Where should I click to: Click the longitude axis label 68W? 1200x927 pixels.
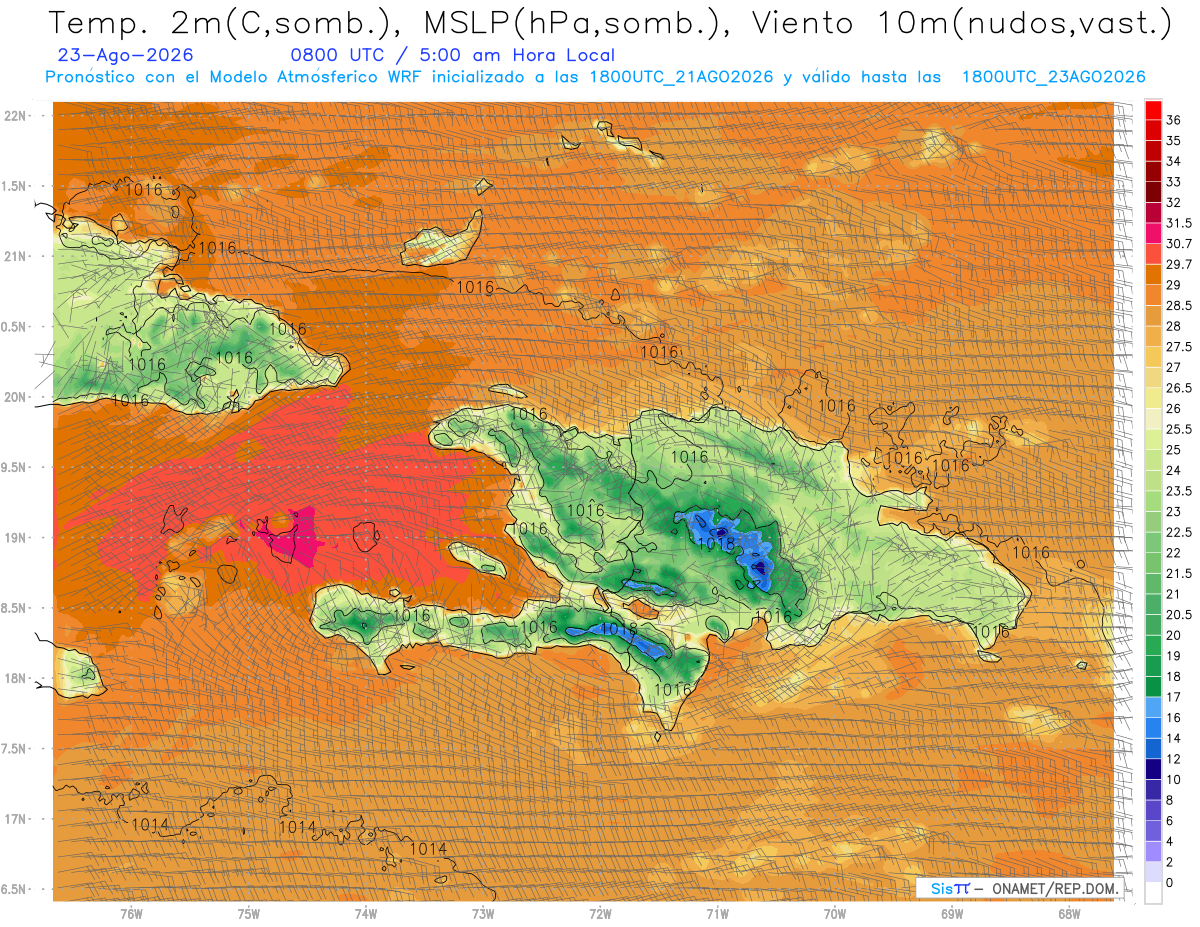pyautogui.click(x=1069, y=914)
